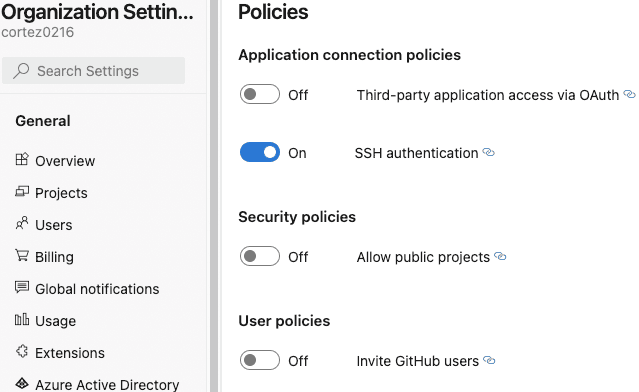Screen dimensions: 639x392
Task: Open Azure Active Directory settings
Action: coord(107,385)
